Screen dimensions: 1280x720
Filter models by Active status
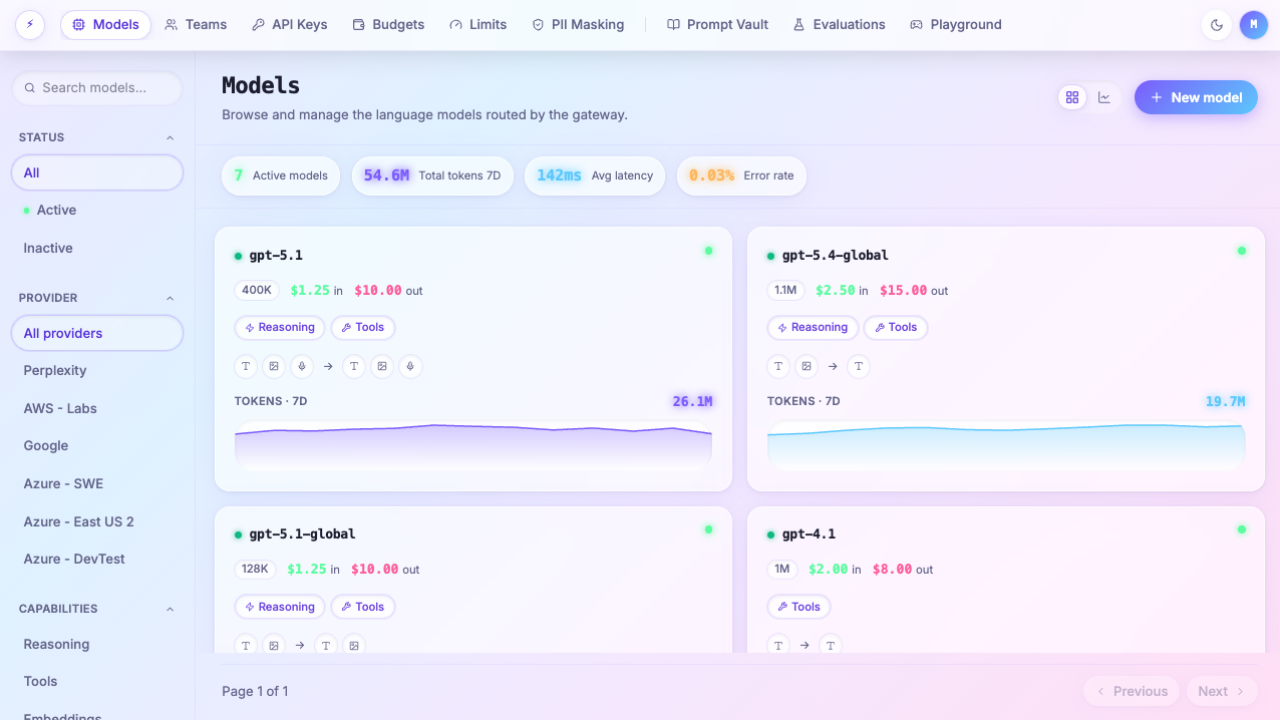coord(97,210)
